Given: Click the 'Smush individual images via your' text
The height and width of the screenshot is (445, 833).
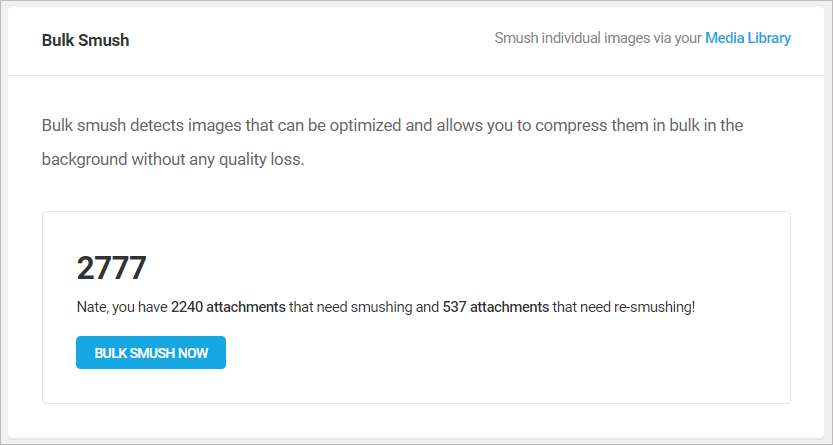Looking at the screenshot, I should coord(598,38).
